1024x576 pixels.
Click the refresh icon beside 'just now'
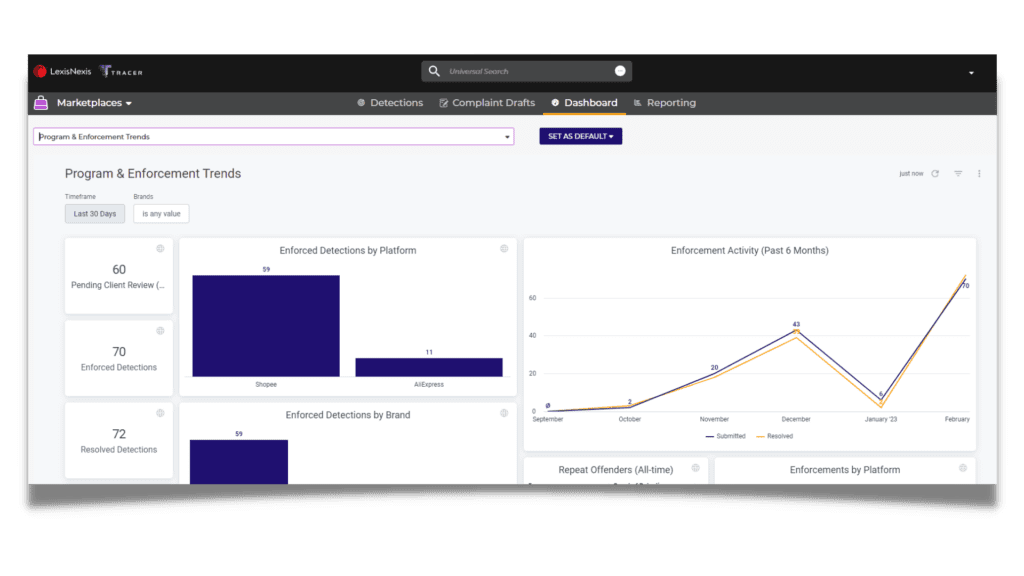tap(935, 174)
